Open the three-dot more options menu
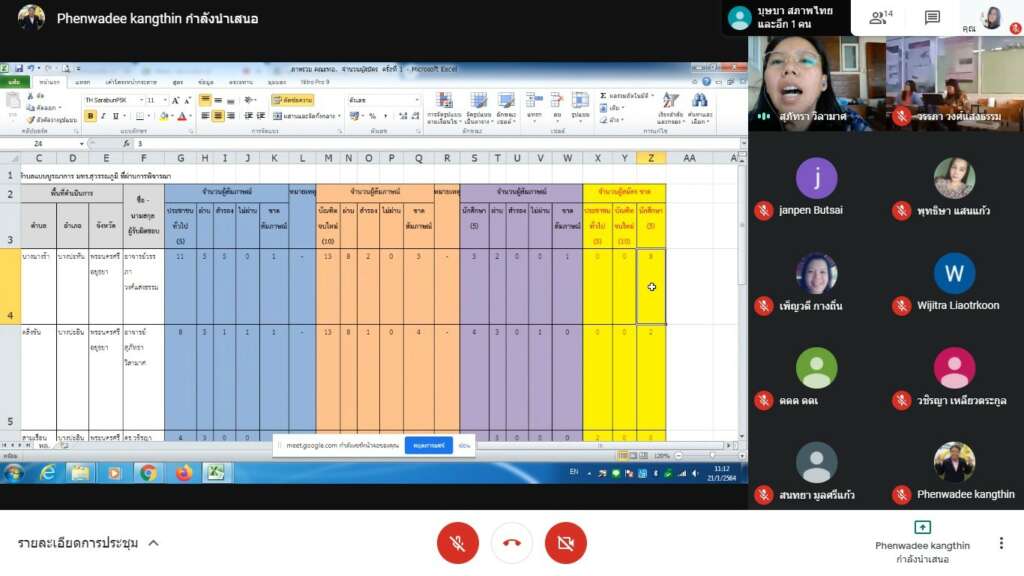Image resolution: width=1024 pixels, height=576 pixels. [1001, 543]
